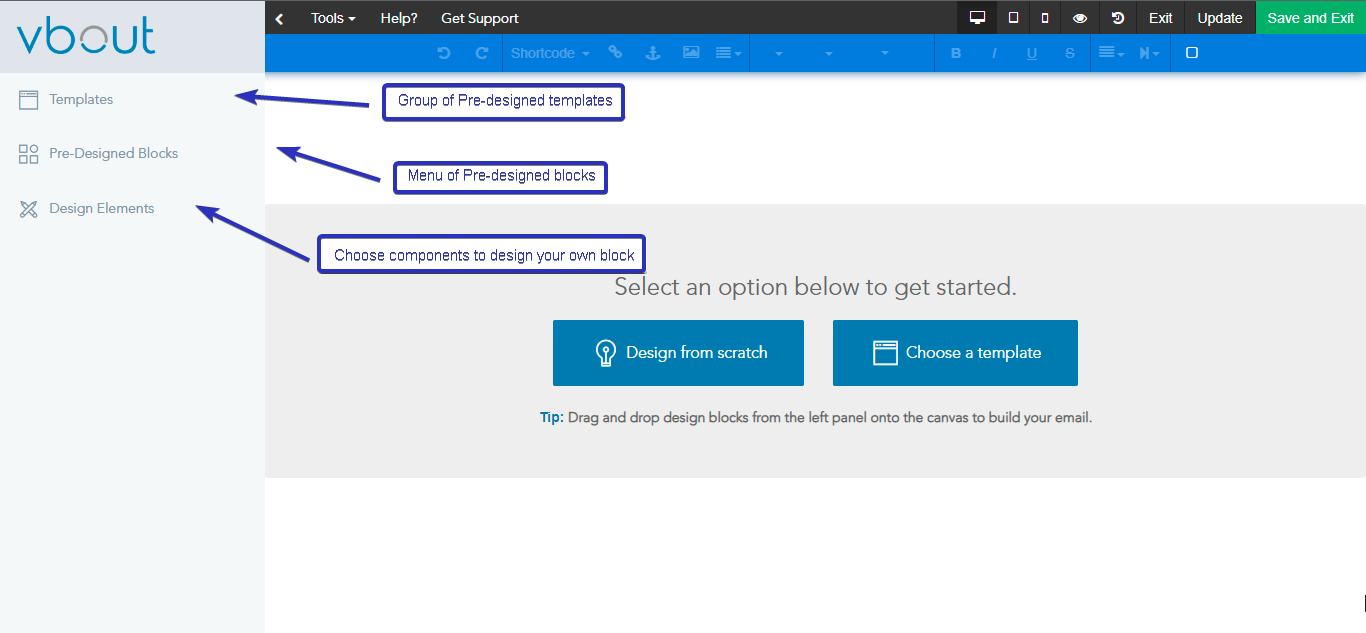Open revision history clock icon
The height and width of the screenshot is (633, 1366).
point(1118,18)
